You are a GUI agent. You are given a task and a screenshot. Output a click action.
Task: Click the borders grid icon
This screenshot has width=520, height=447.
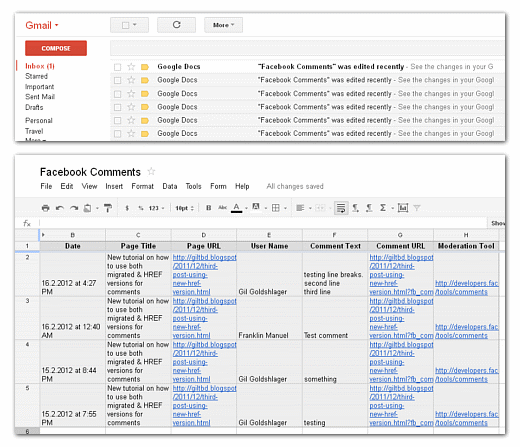(x=276, y=208)
